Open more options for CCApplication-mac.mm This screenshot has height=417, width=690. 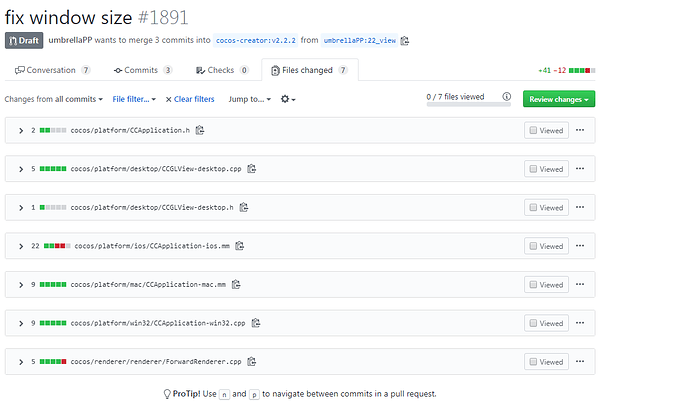[580, 284]
